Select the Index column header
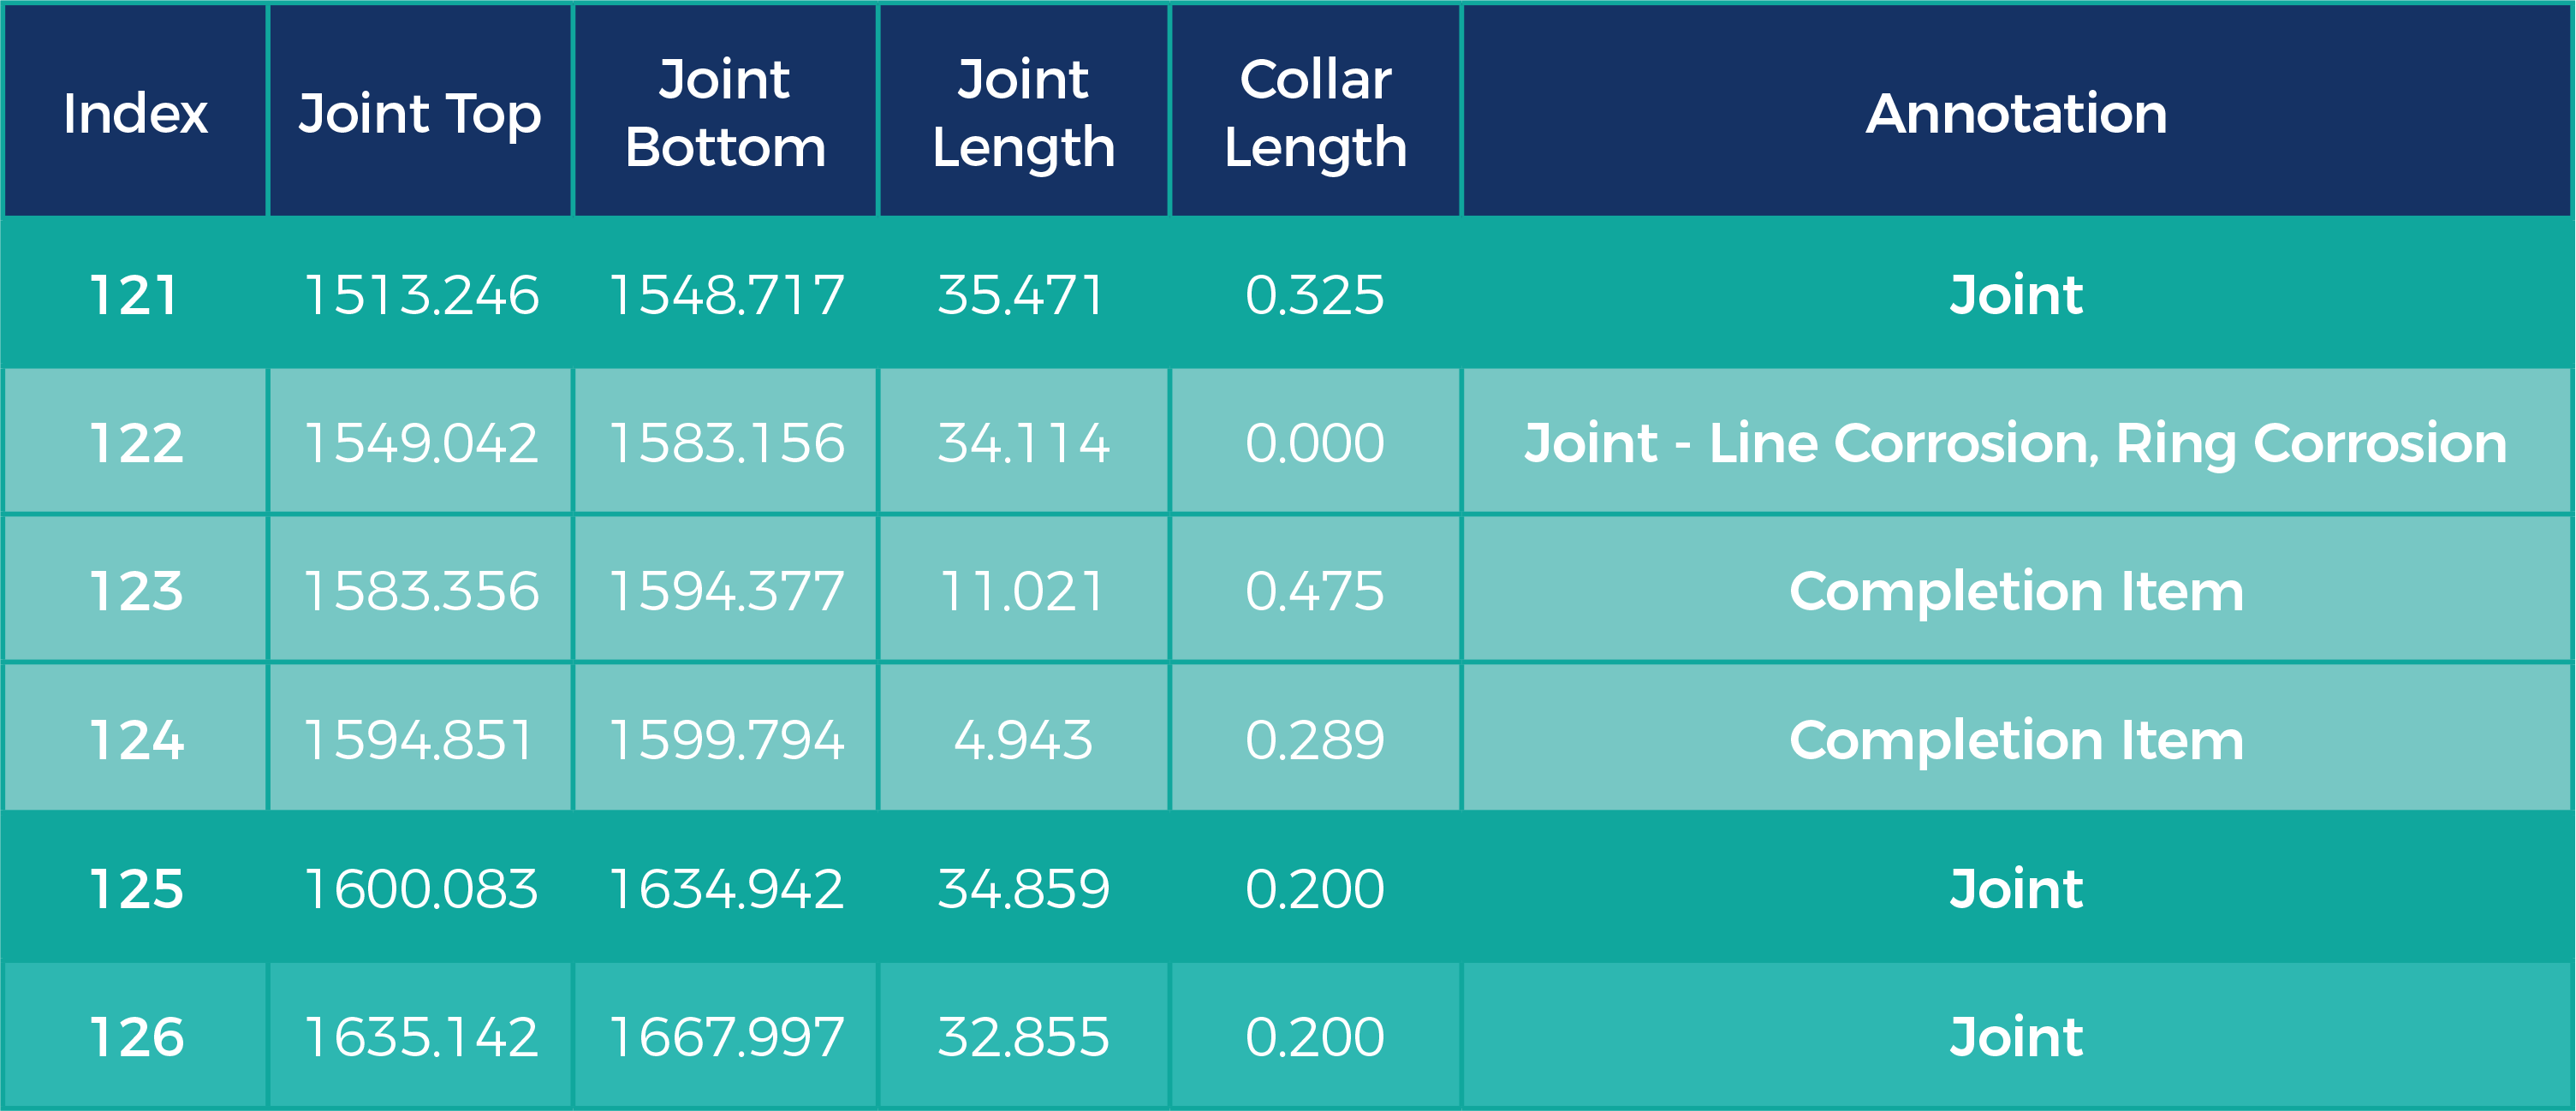This screenshot has height=1111, width=2576. [x=135, y=112]
